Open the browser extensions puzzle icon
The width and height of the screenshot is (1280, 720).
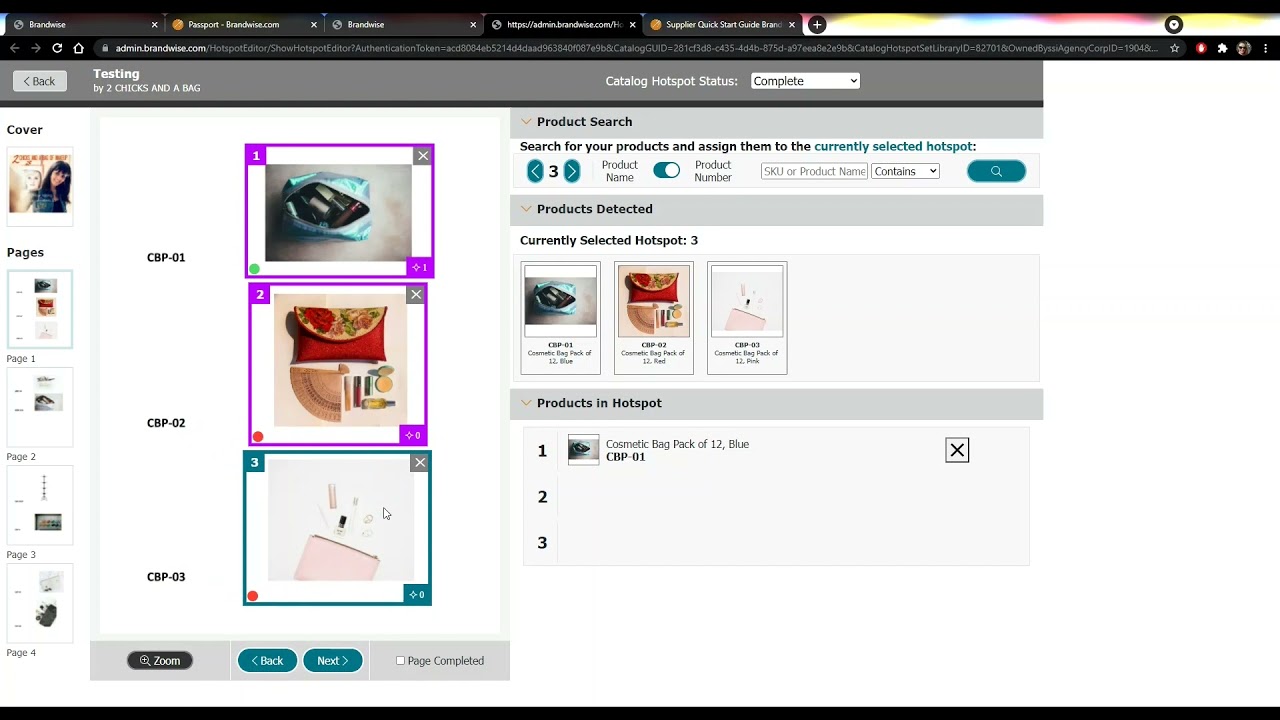1222,48
